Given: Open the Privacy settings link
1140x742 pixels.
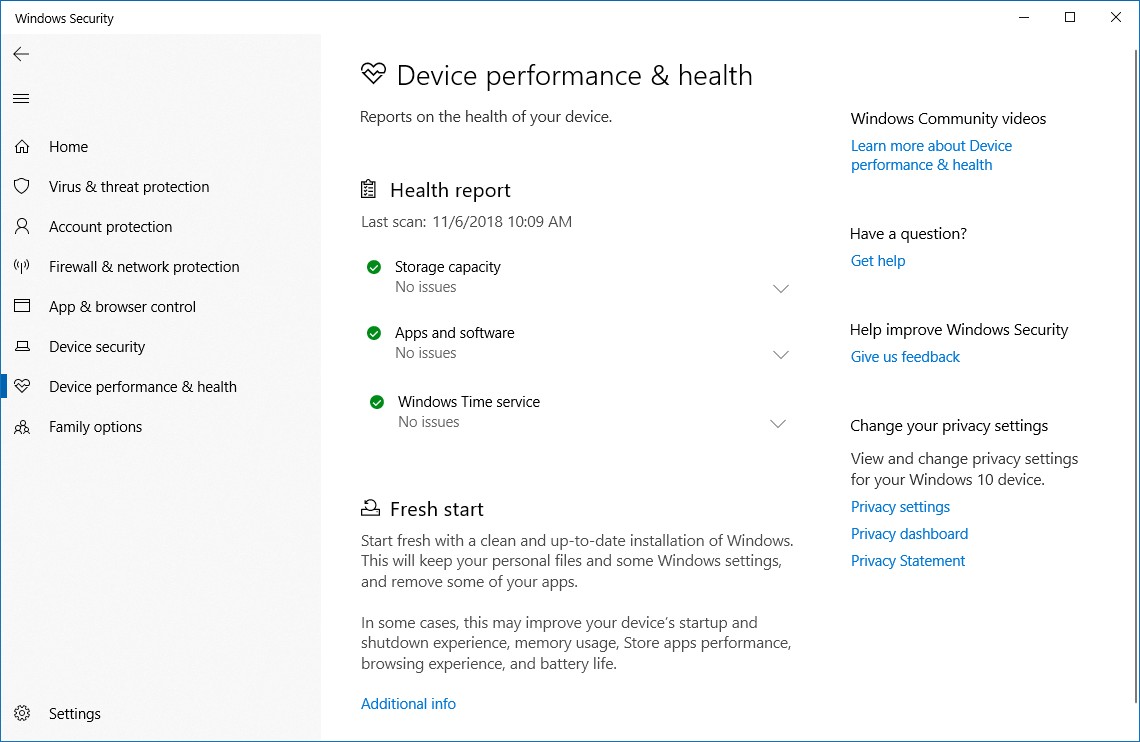Looking at the screenshot, I should tap(900, 507).
